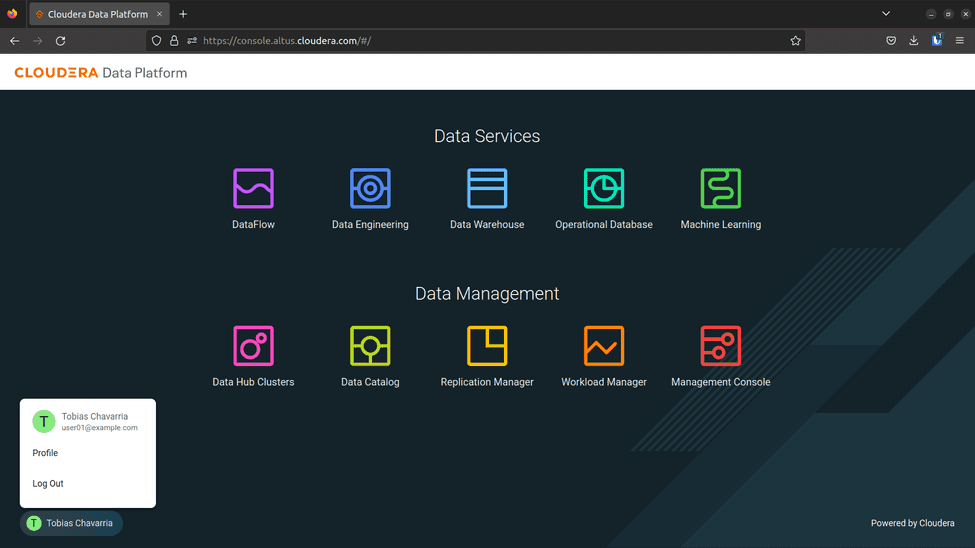Select the Cloudera Data Platform tab
975x548 pixels.
coord(99,14)
